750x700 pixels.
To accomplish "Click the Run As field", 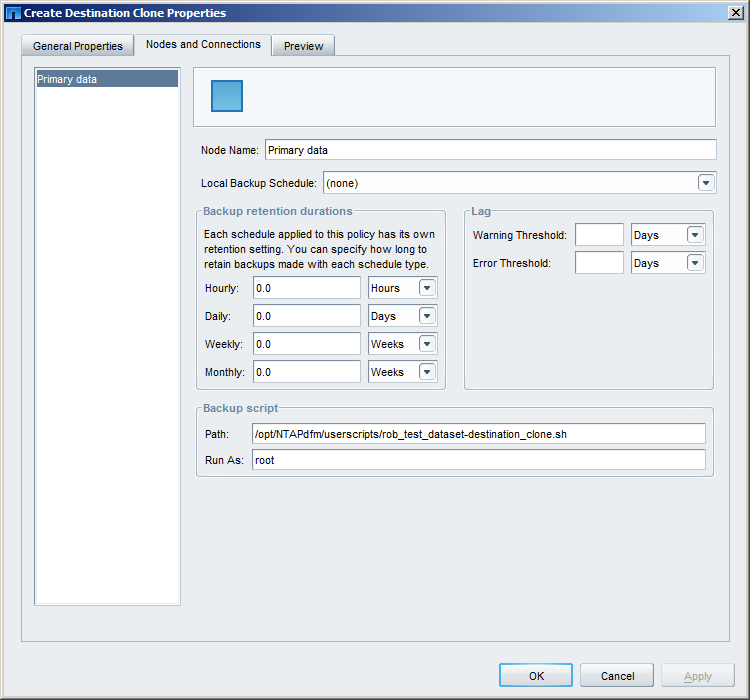I will (x=478, y=460).
